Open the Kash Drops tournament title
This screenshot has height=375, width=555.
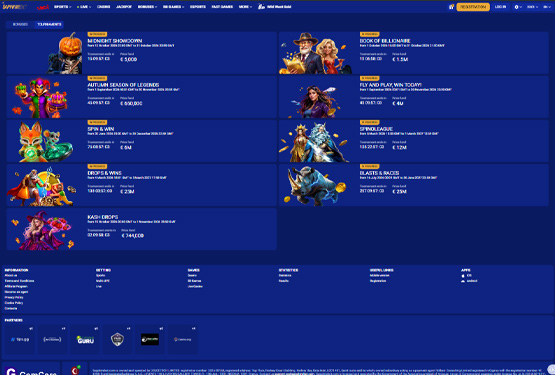tap(103, 217)
